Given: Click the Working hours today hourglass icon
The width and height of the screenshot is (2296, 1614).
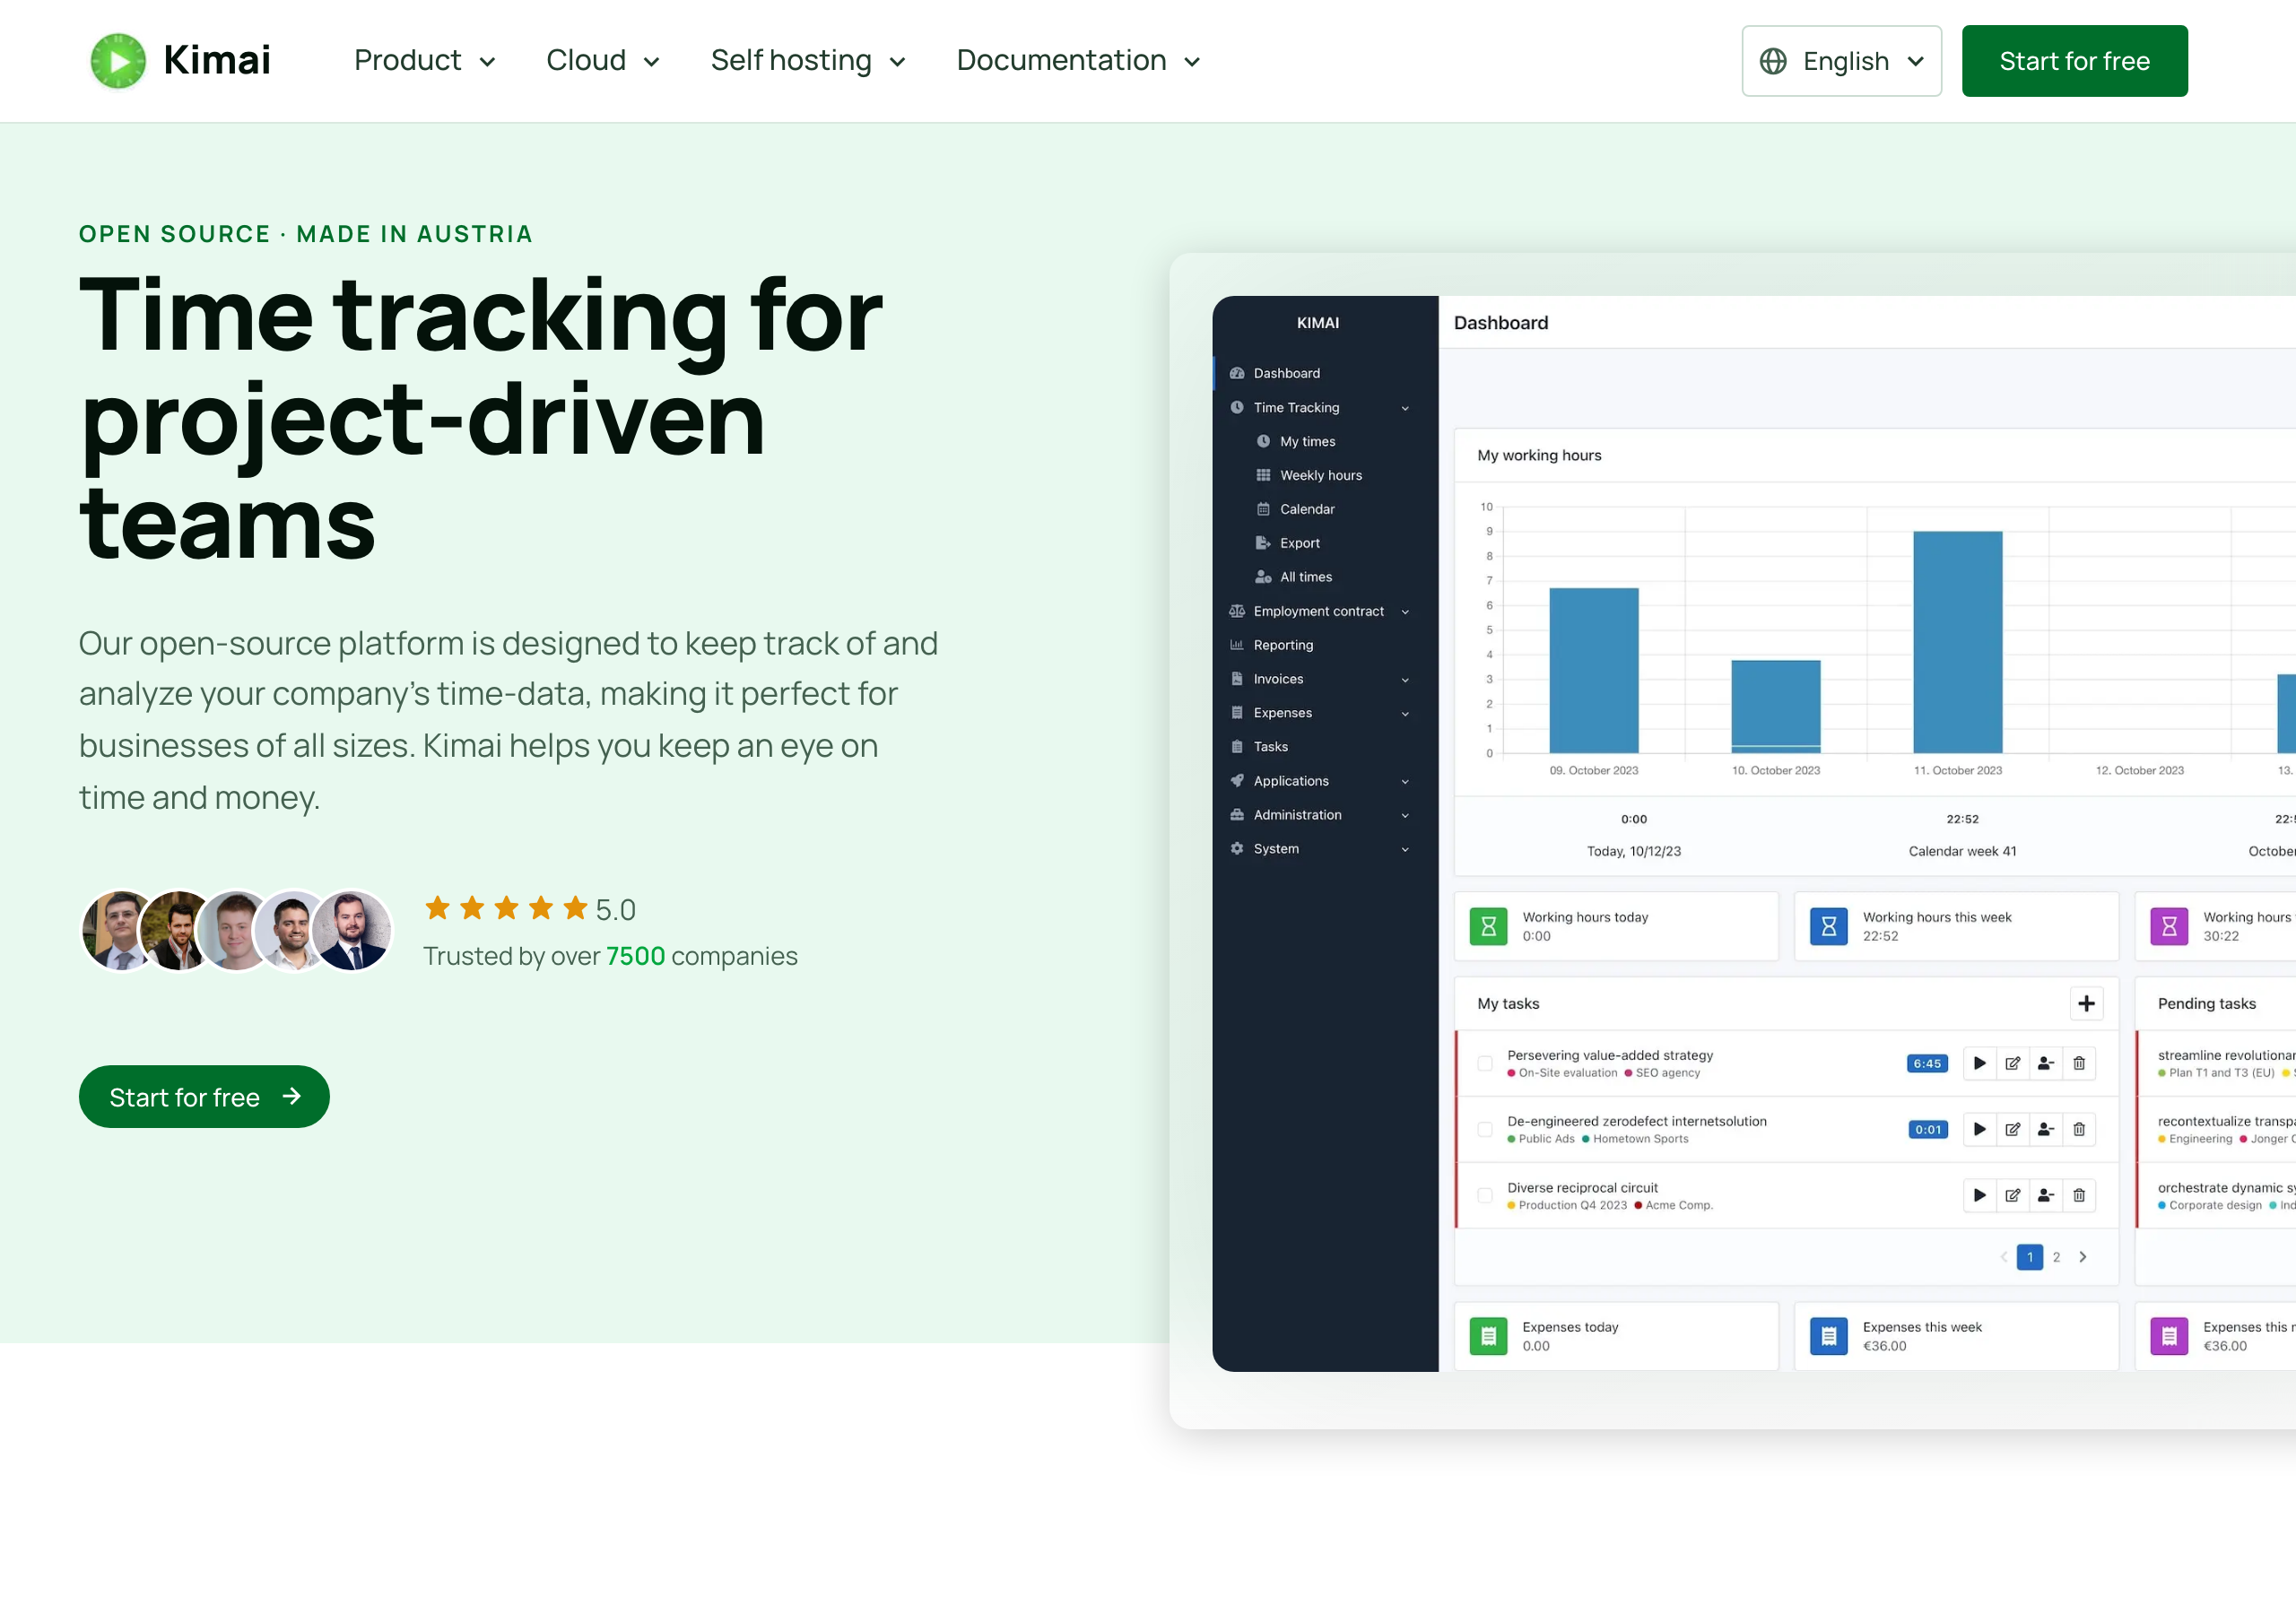Looking at the screenshot, I should (1488, 926).
